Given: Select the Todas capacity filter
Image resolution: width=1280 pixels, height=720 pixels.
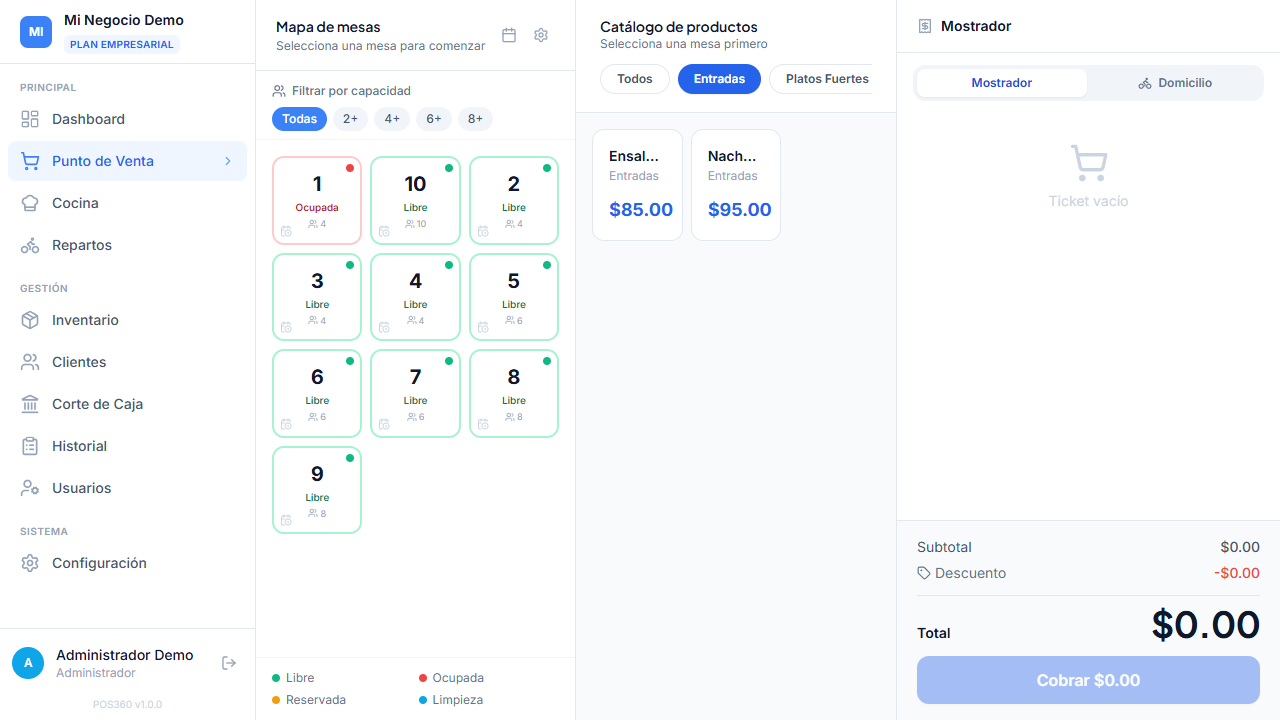Looking at the screenshot, I should coord(299,119).
